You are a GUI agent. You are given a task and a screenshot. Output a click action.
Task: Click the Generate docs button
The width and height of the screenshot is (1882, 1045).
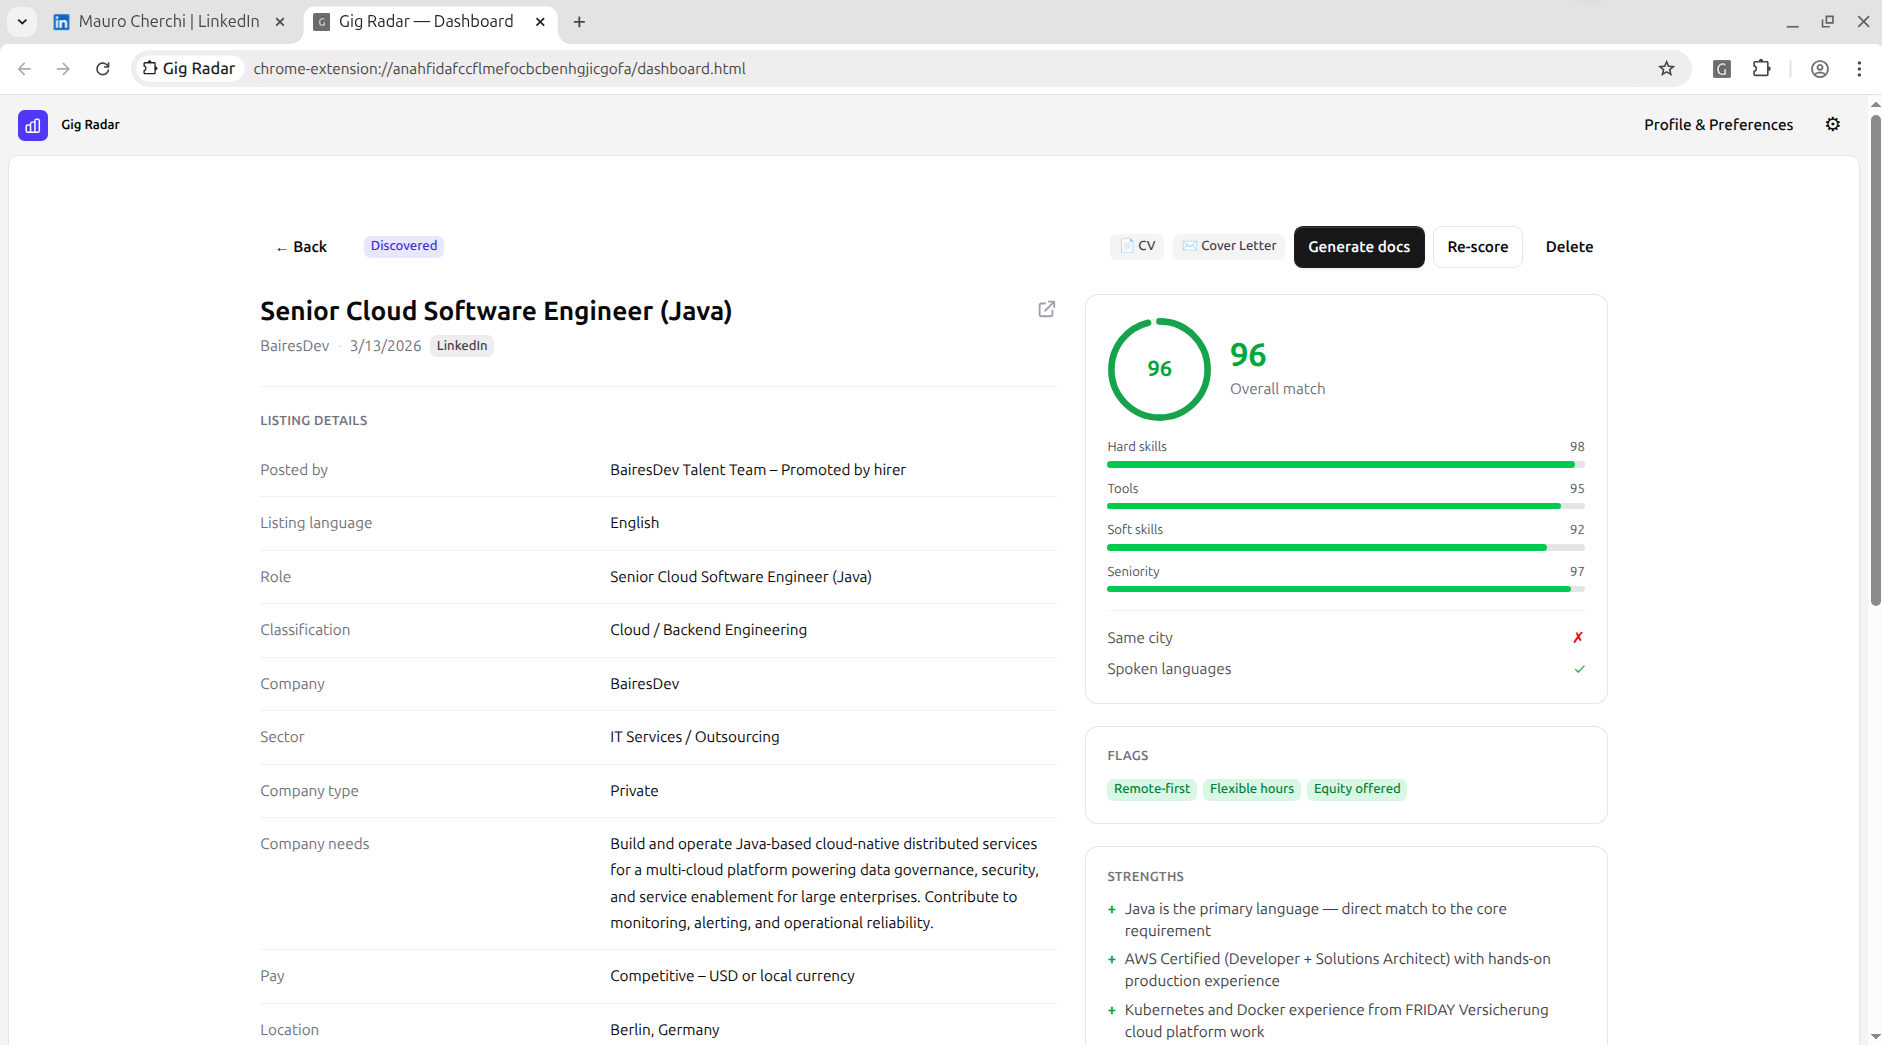coord(1358,247)
